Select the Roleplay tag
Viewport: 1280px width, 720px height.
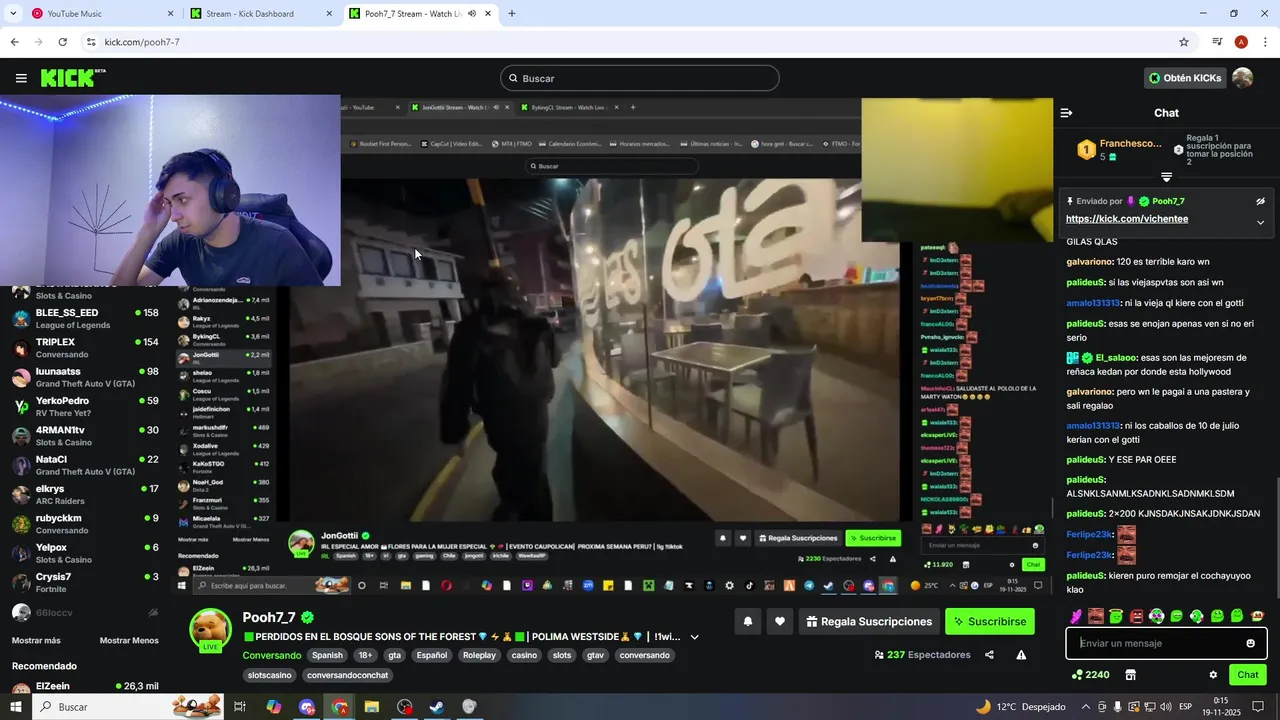(479, 656)
